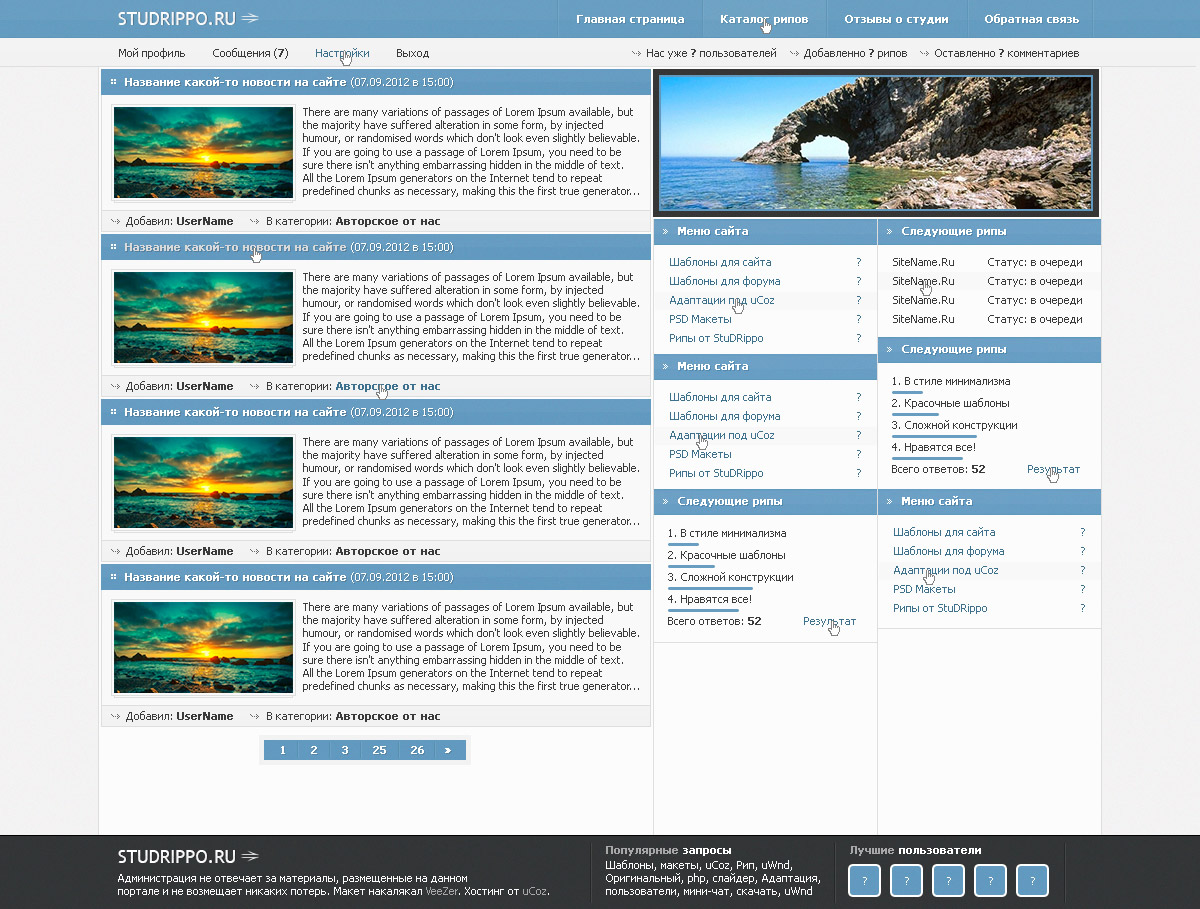Select Обратная связь in the header menu
The image size is (1200, 909).
click(x=1031, y=19)
